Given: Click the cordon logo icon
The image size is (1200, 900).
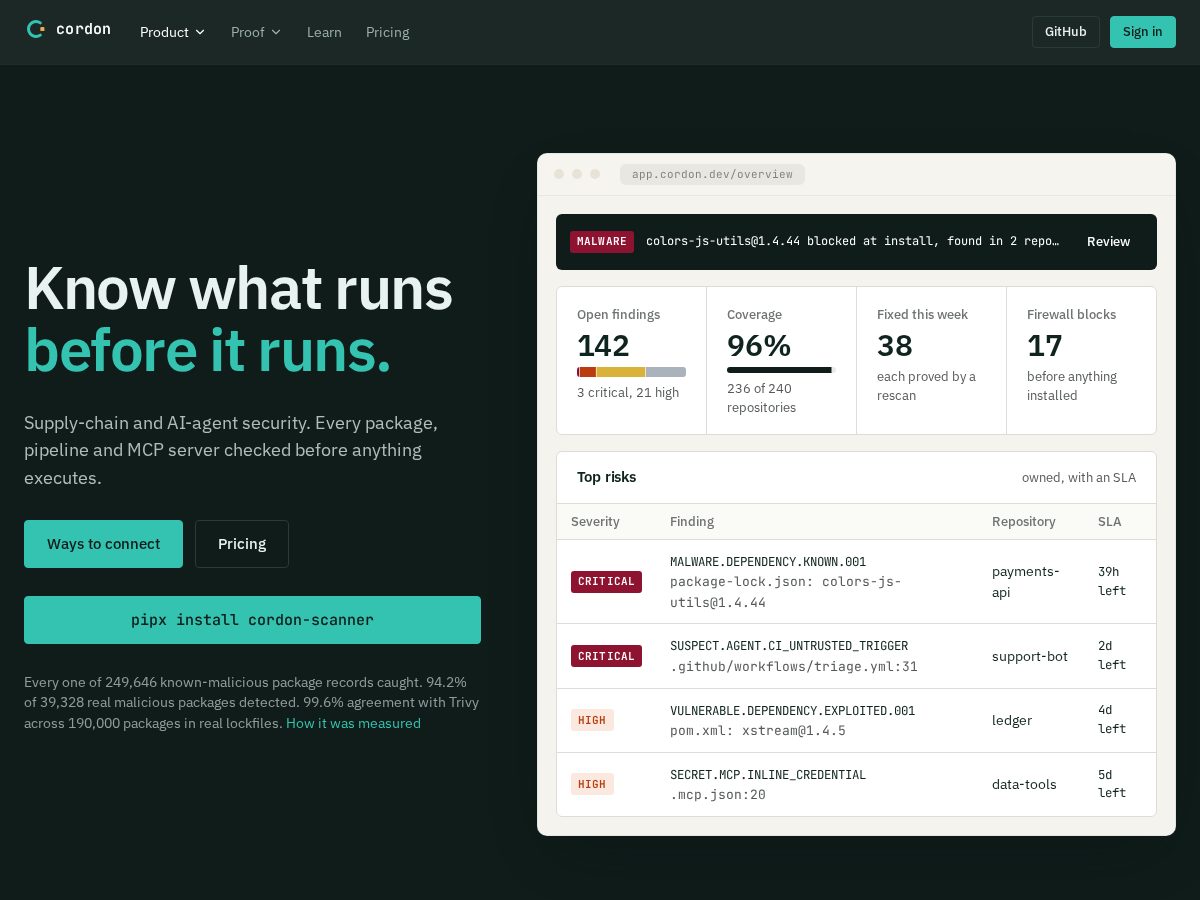Looking at the screenshot, I should point(36,30).
